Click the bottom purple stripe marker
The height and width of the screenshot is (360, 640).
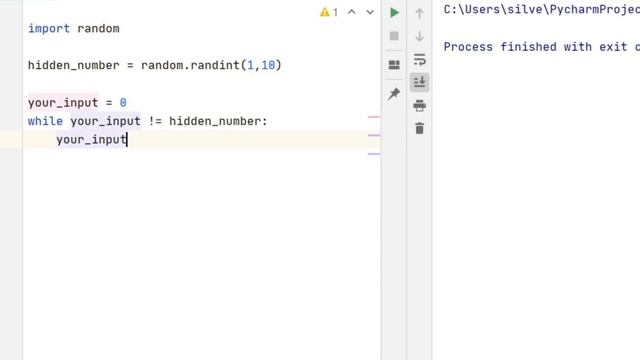click(x=374, y=154)
